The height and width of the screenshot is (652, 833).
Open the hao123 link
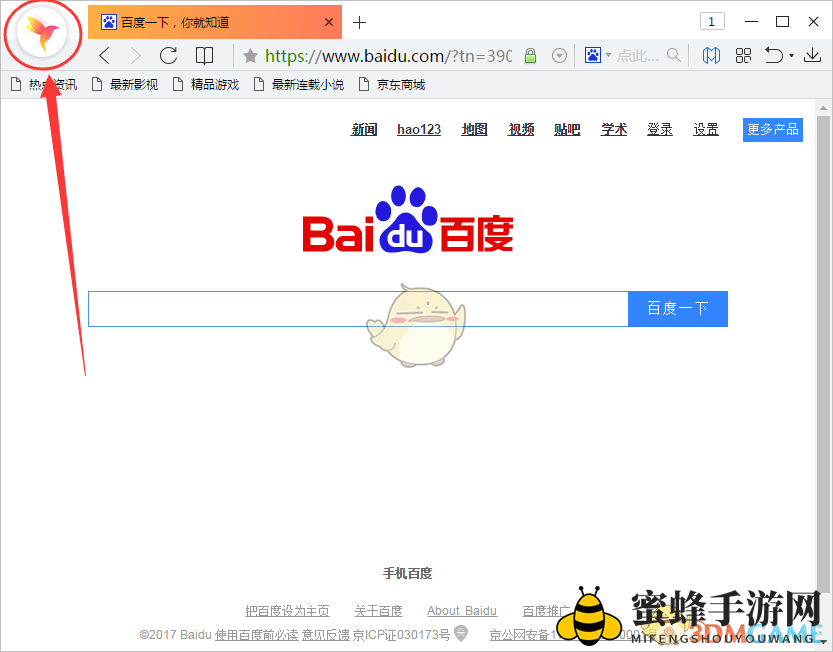click(x=419, y=129)
